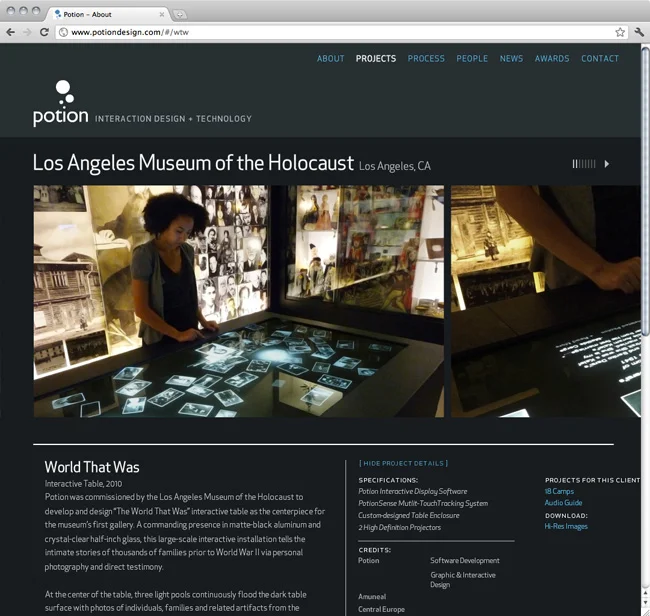This screenshot has height=616, width=650.
Task: Click the Central Europe credit entry
Action: (x=381, y=609)
